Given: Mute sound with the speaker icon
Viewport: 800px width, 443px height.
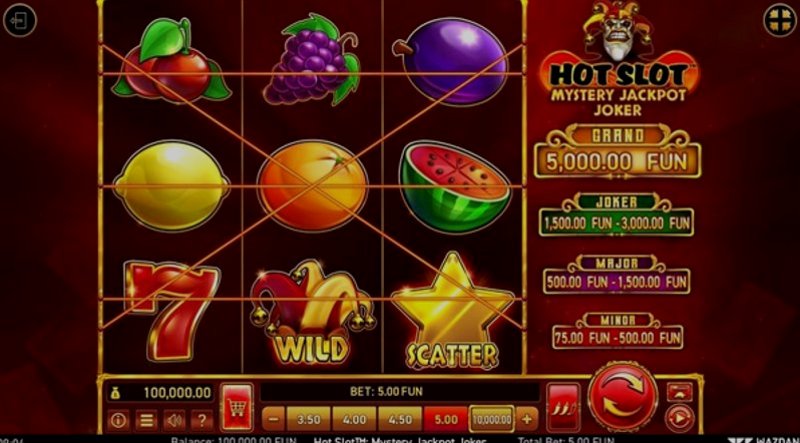Looking at the screenshot, I should pos(174,420).
